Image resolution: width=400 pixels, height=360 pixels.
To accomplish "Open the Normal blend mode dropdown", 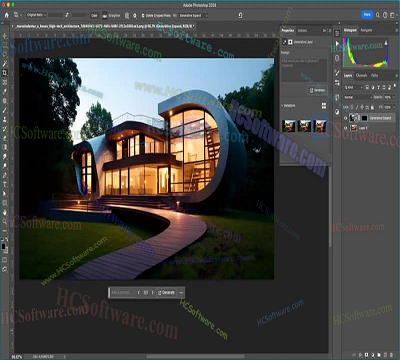I will (x=358, y=97).
